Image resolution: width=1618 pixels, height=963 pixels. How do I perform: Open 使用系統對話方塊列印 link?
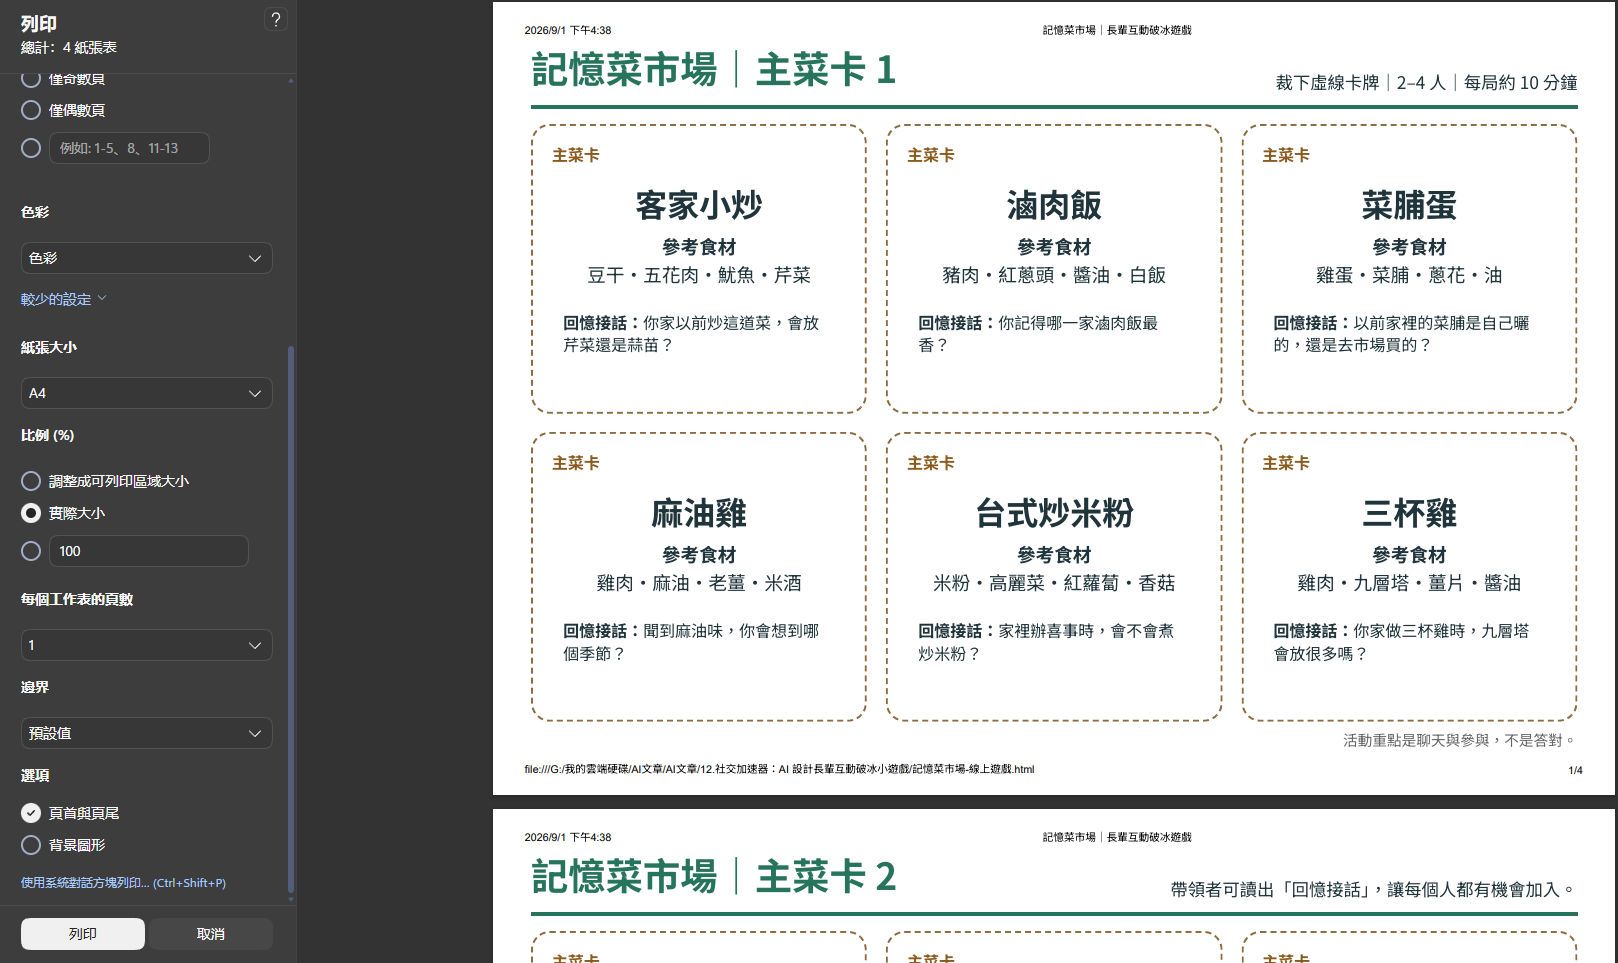pyautogui.click(x=123, y=883)
